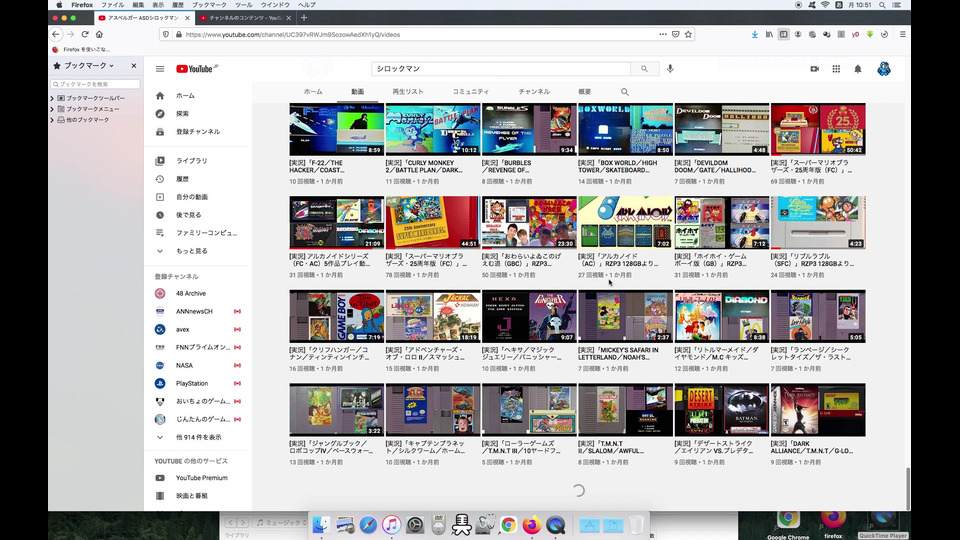960x540 pixels.
Task: Switch to the チャンネル channel tab
Action: pyautogui.click(x=534, y=92)
